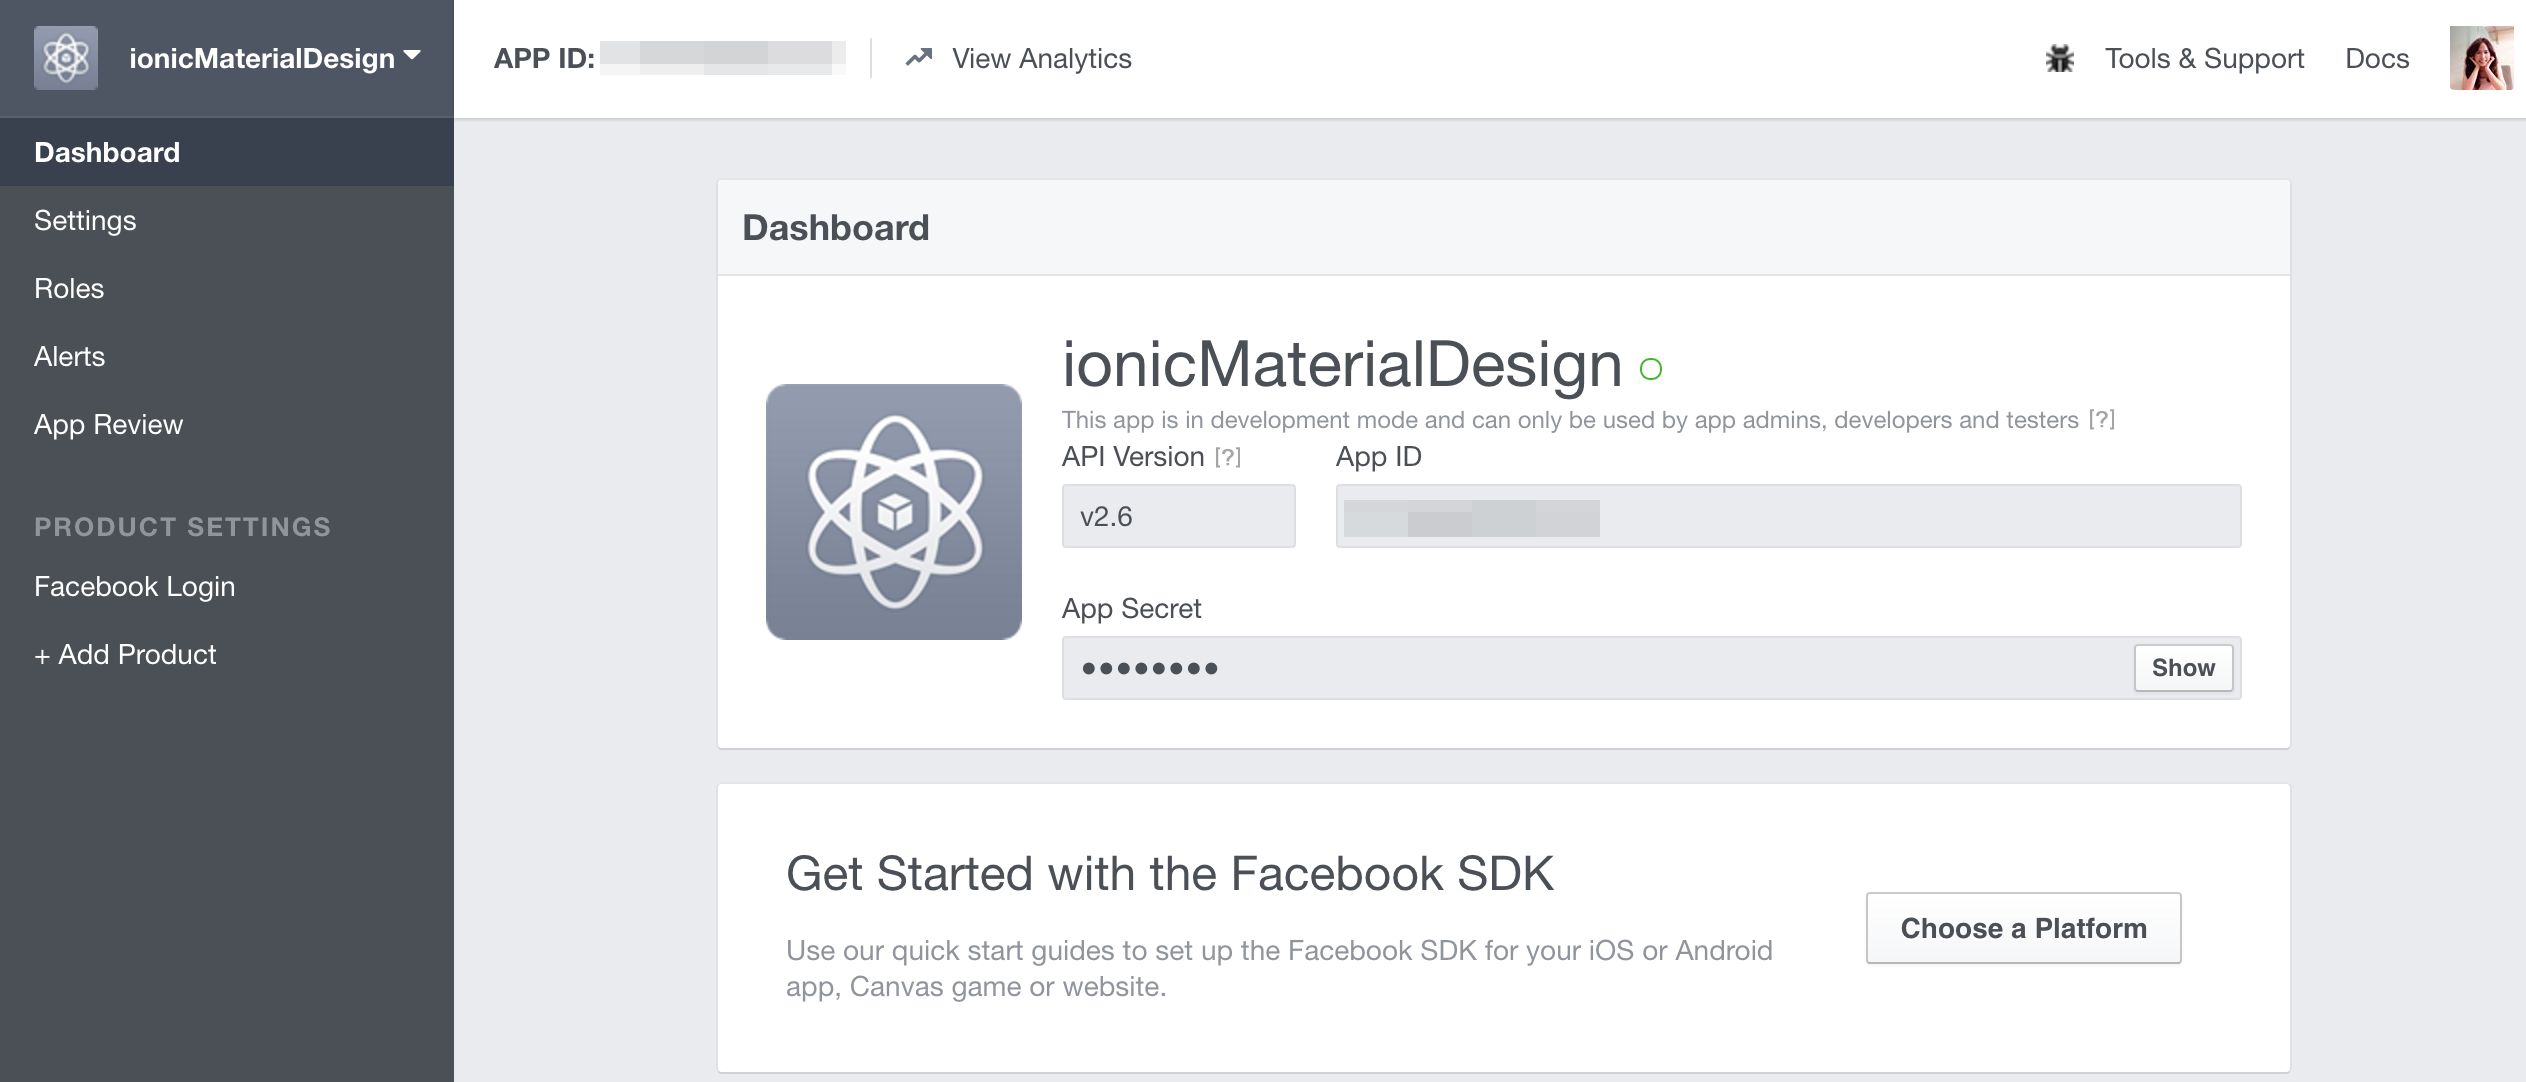This screenshot has width=2526, height=1082.
Task: Click the atom app icon in sidebar header
Action: coord(66,58)
